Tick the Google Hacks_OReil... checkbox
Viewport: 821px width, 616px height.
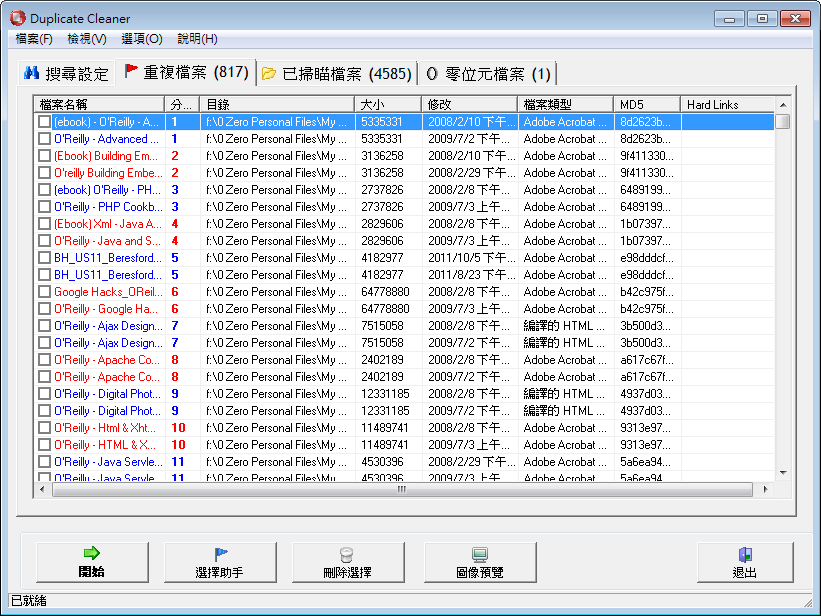[45, 292]
